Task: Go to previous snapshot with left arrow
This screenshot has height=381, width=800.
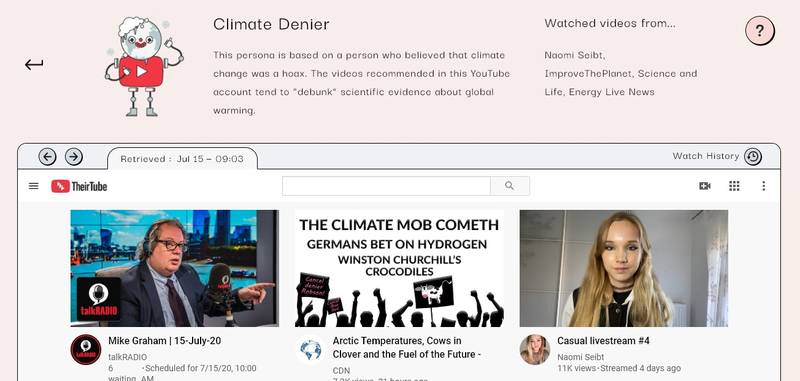Action: (x=47, y=157)
